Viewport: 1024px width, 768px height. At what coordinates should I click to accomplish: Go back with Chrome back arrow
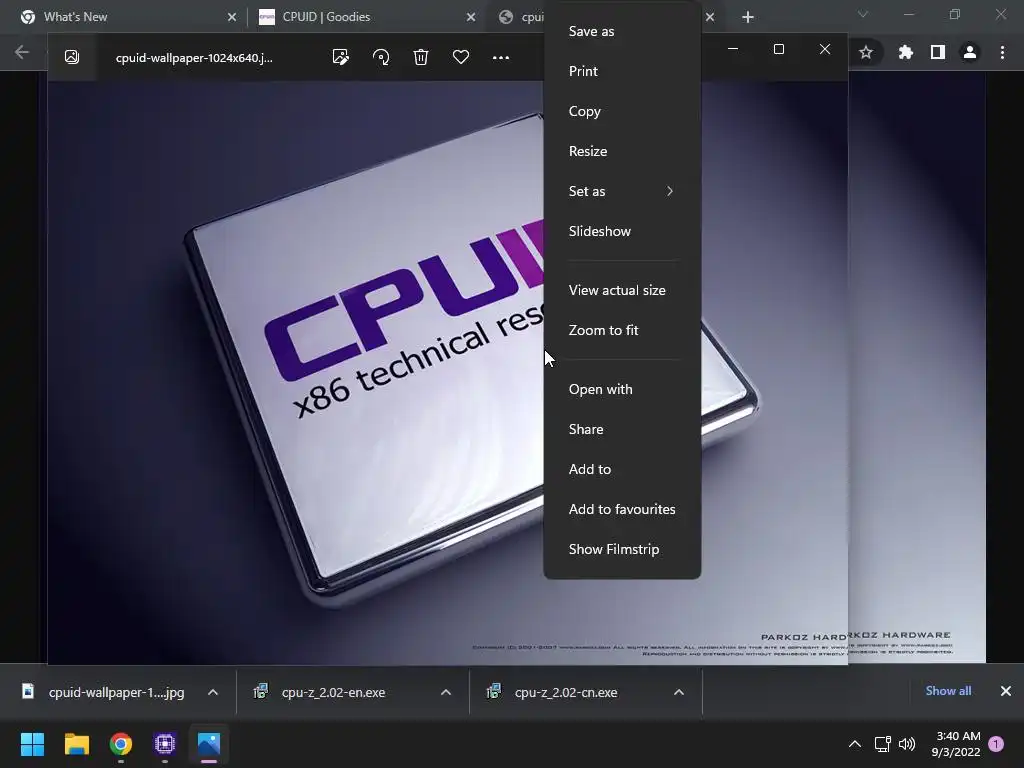tap(22, 52)
